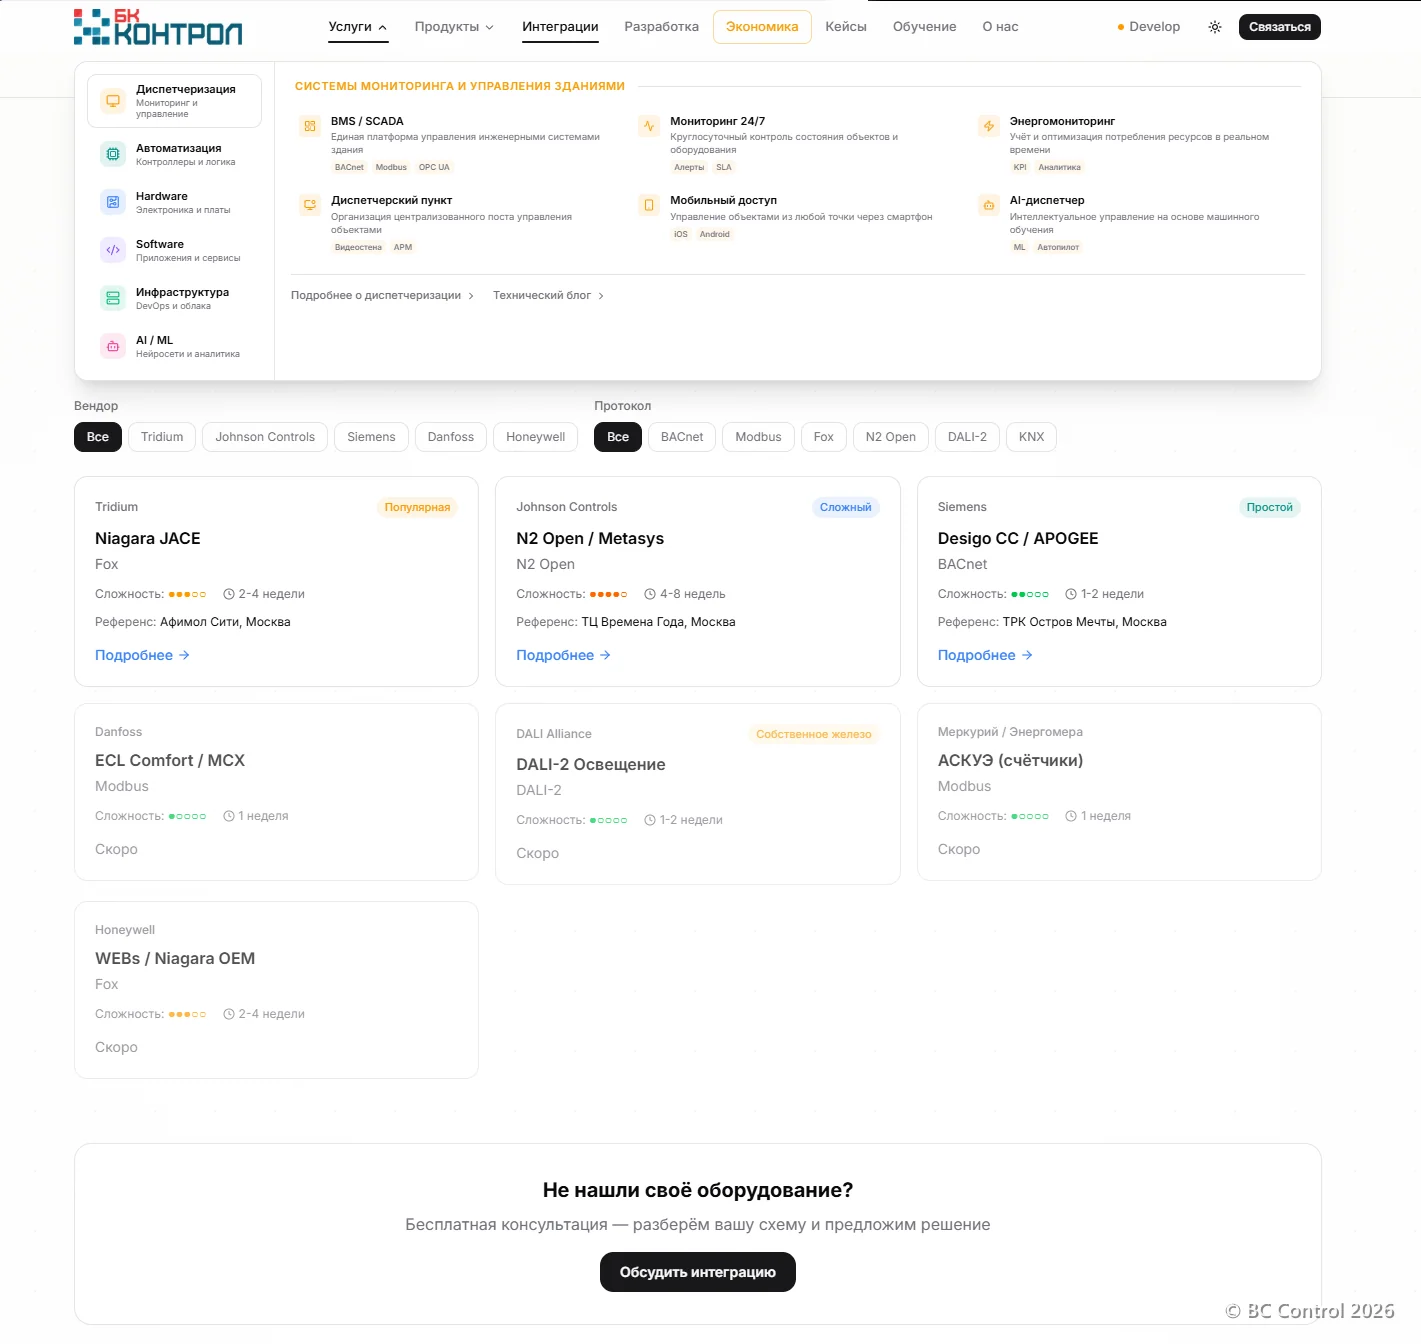Screen dimensions: 1421x1344
Task: Click the BACnet tag under BMS / SCADA
Action: [349, 168]
